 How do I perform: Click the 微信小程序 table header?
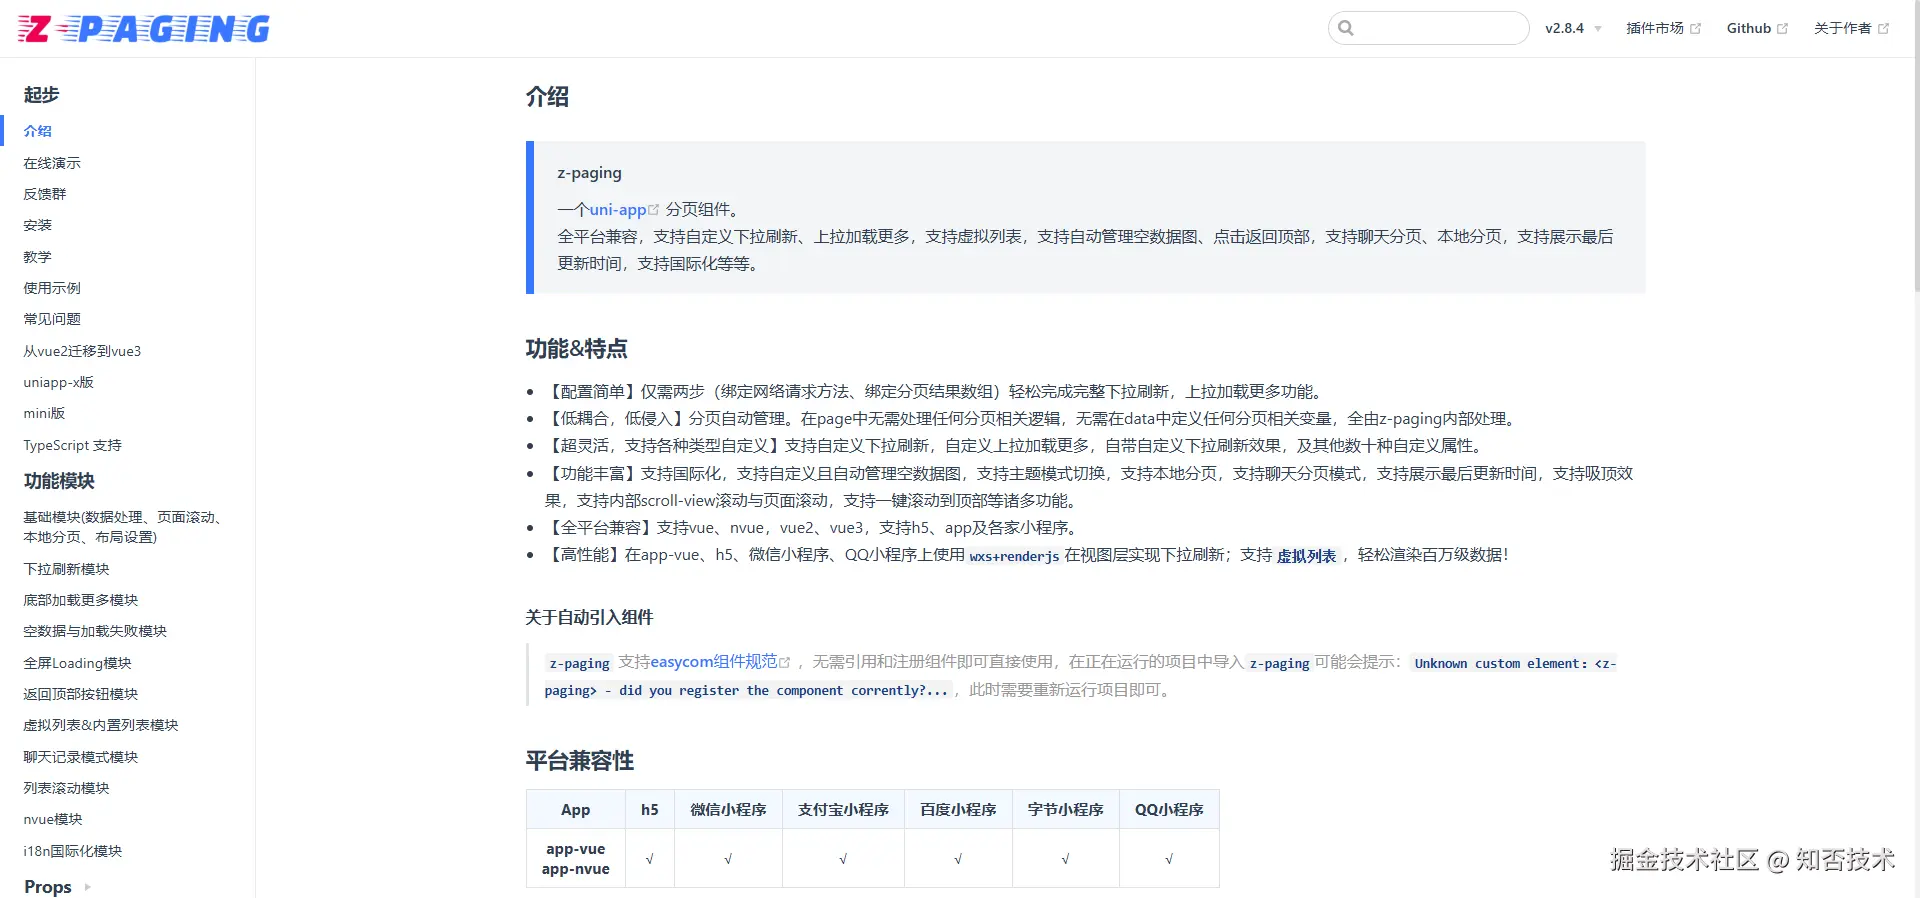[728, 810]
